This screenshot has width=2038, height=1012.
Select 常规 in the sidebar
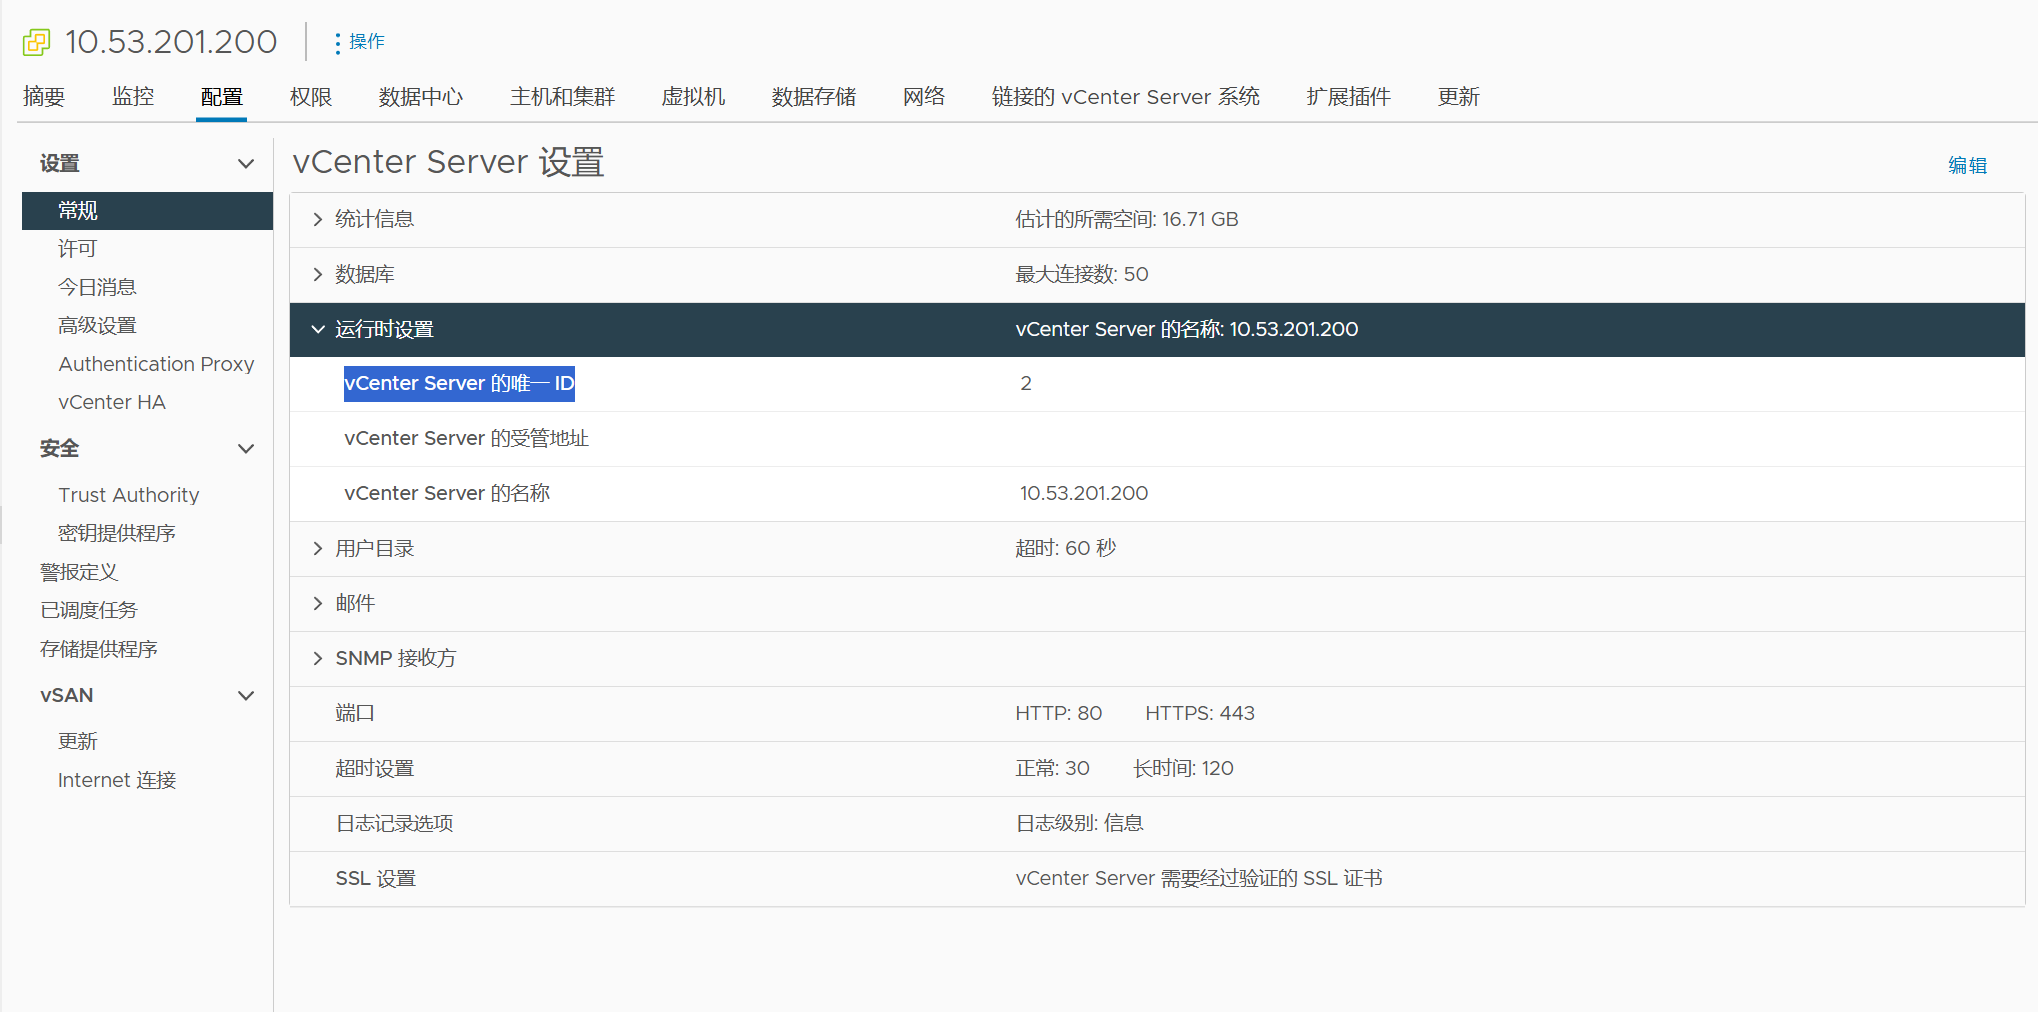point(147,211)
